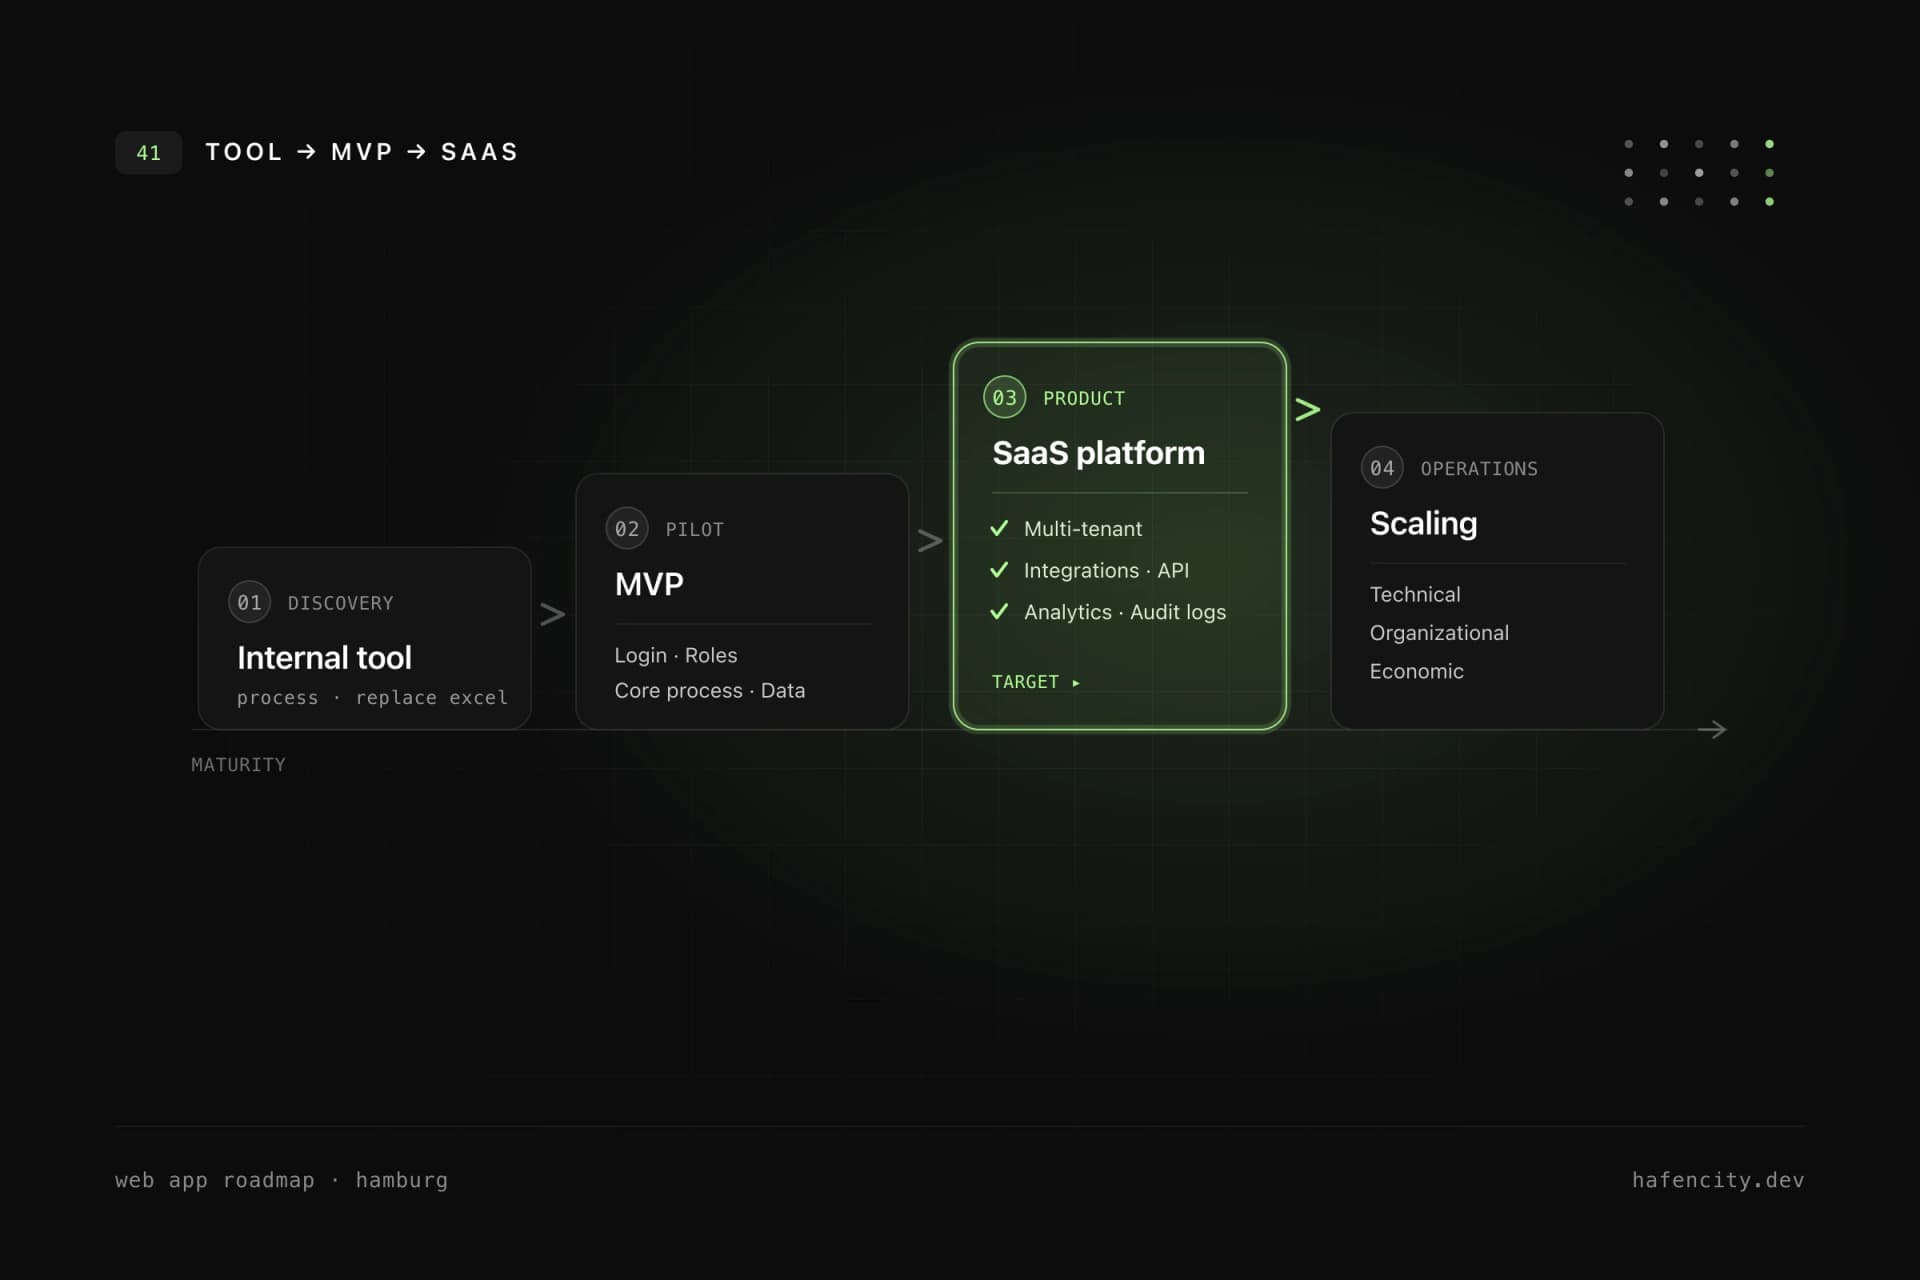Click the 02 Pilot step number badge

pos(627,529)
